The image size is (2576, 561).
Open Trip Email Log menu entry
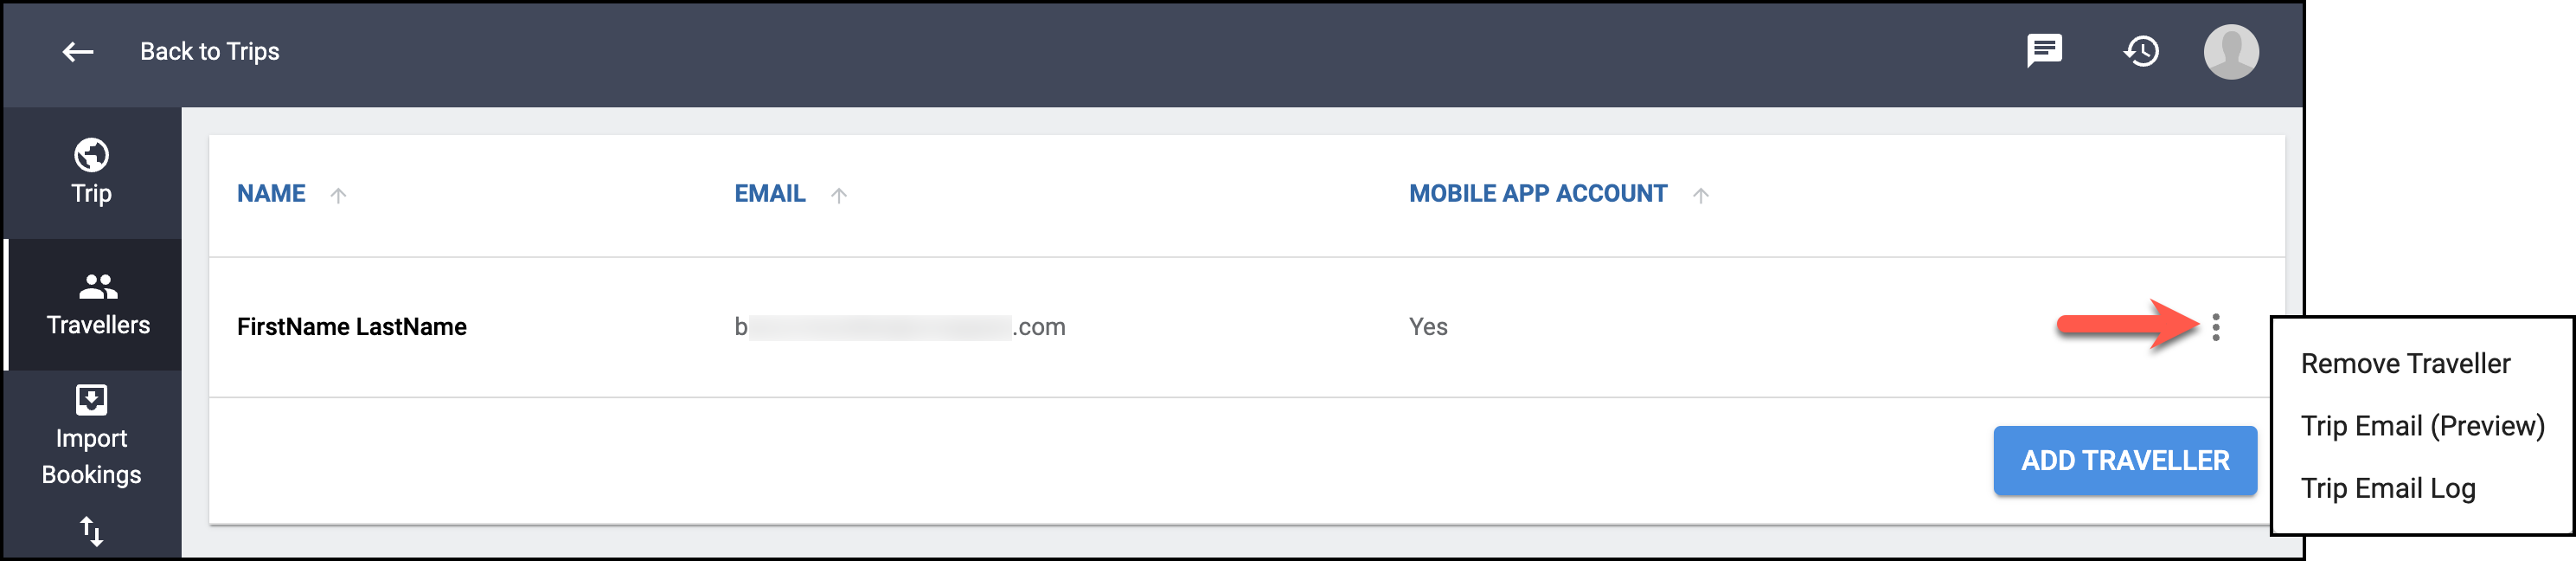tap(2388, 488)
